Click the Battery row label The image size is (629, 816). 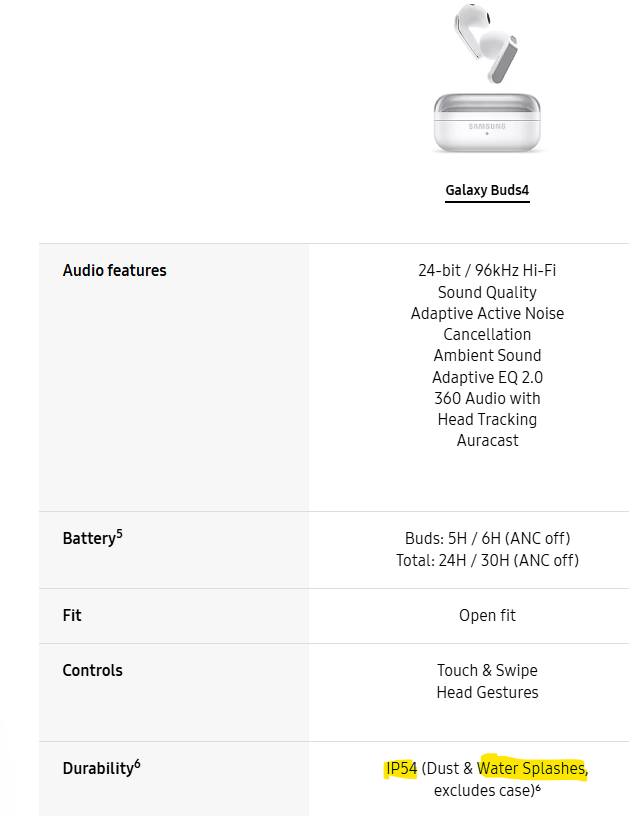click(89, 539)
